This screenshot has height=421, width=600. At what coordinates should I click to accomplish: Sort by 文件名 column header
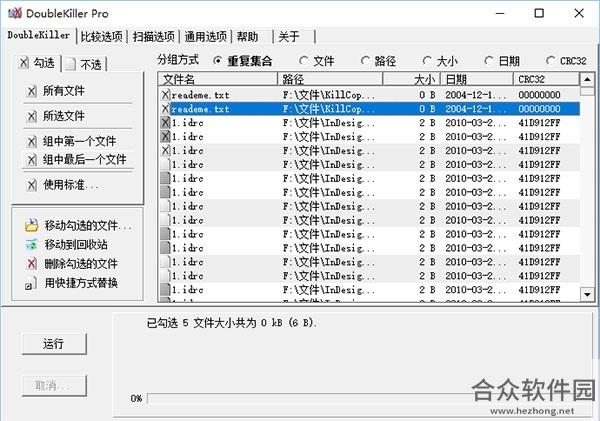pos(217,79)
